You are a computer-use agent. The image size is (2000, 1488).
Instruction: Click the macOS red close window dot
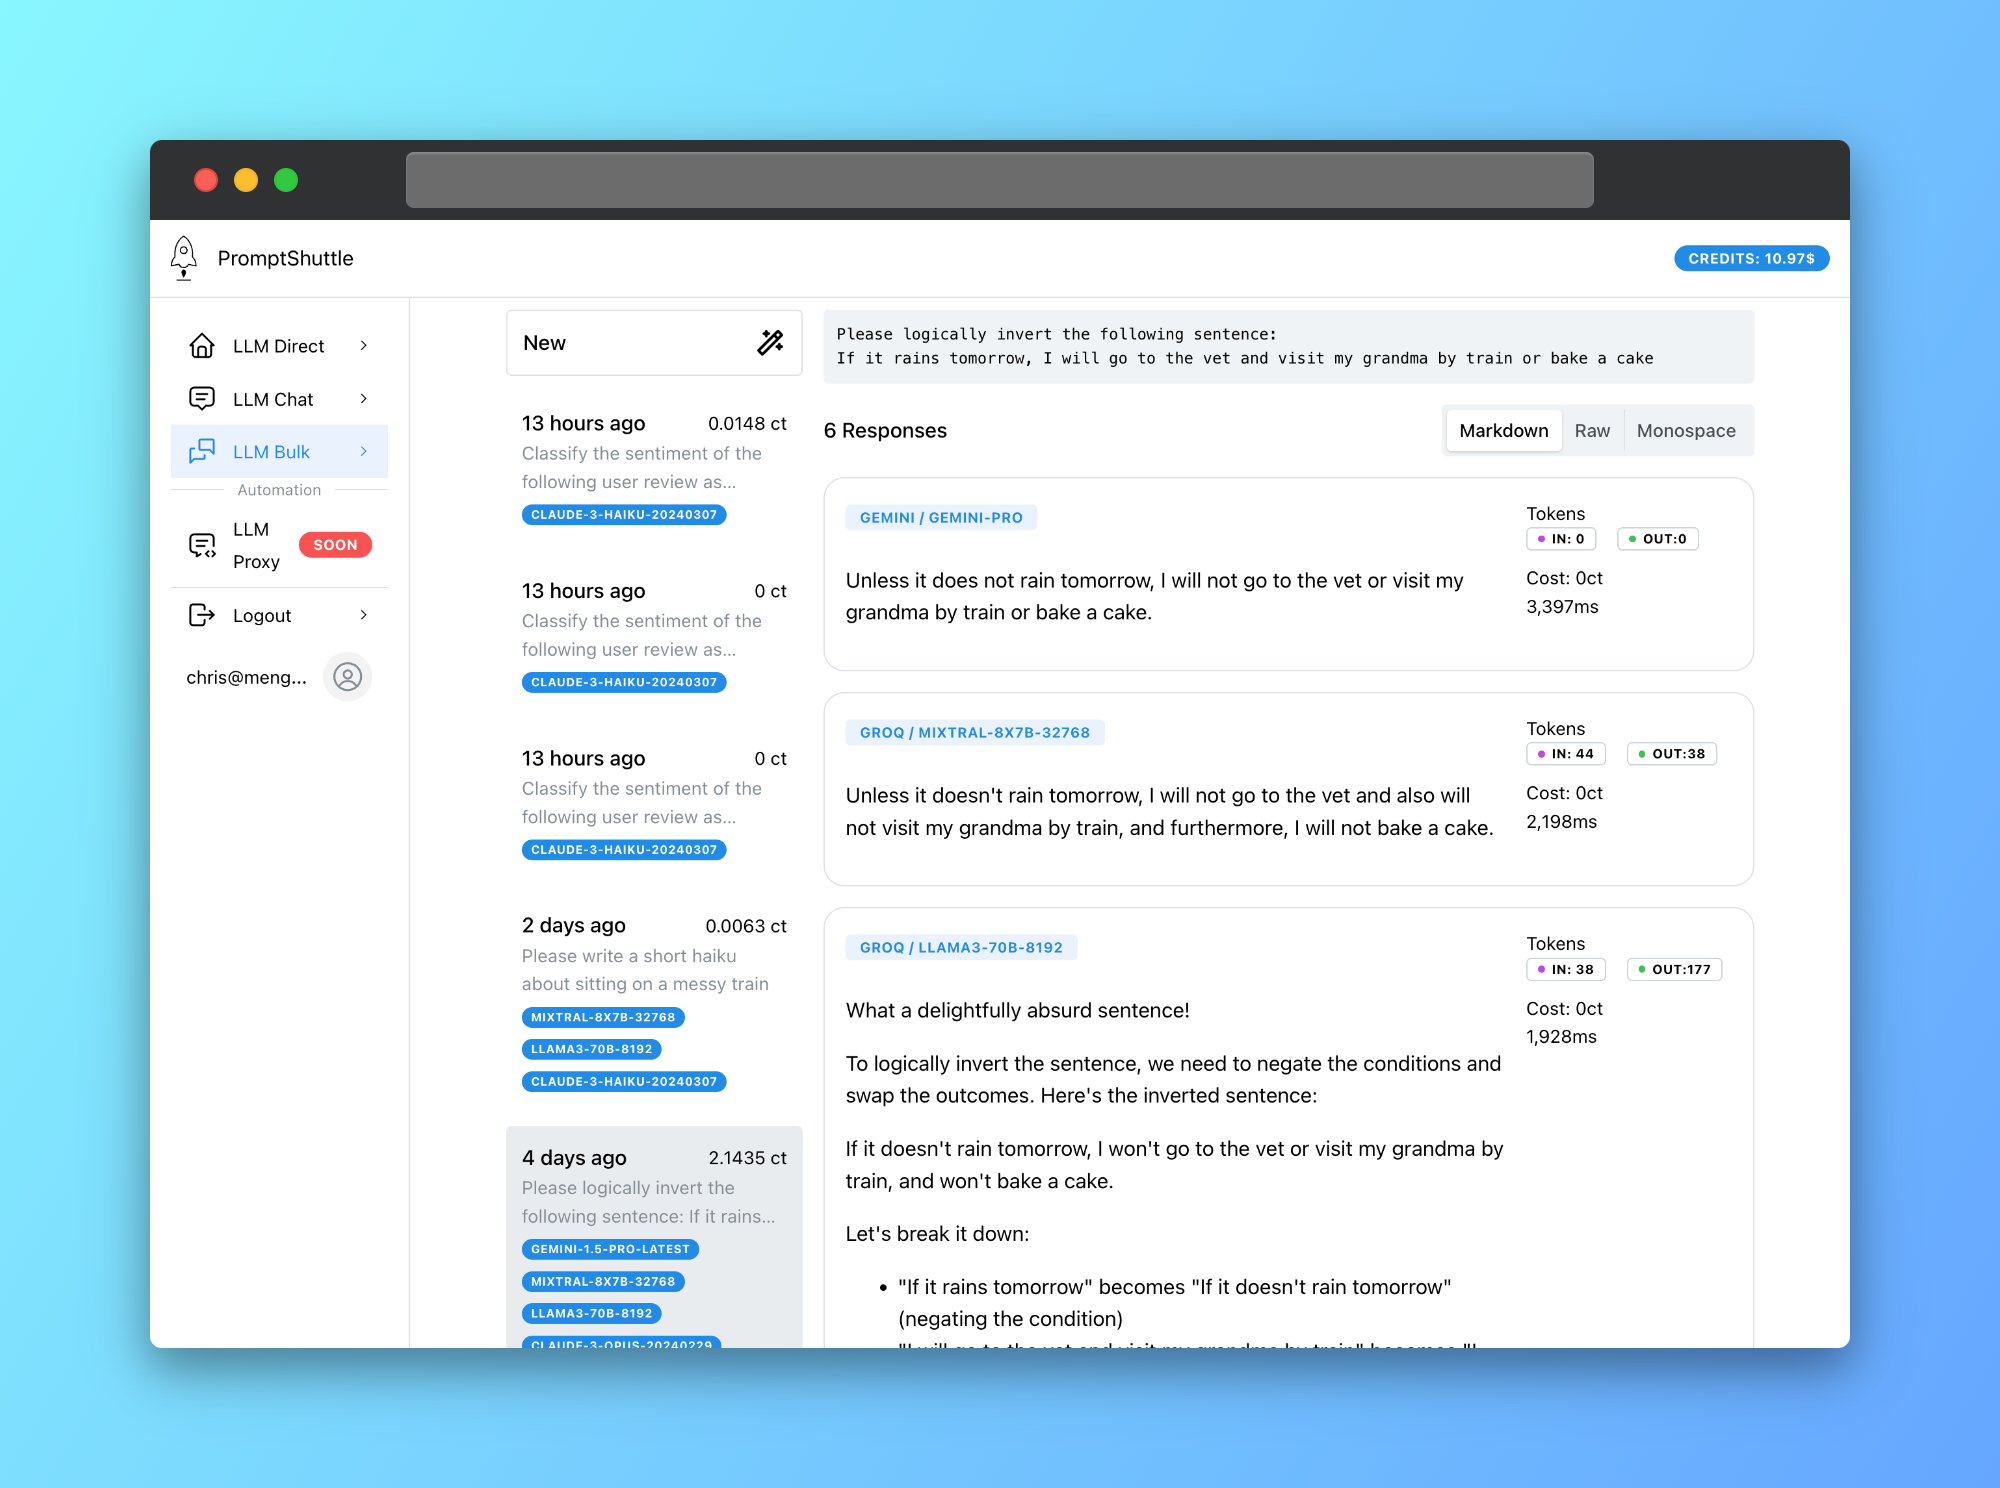click(206, 180)
